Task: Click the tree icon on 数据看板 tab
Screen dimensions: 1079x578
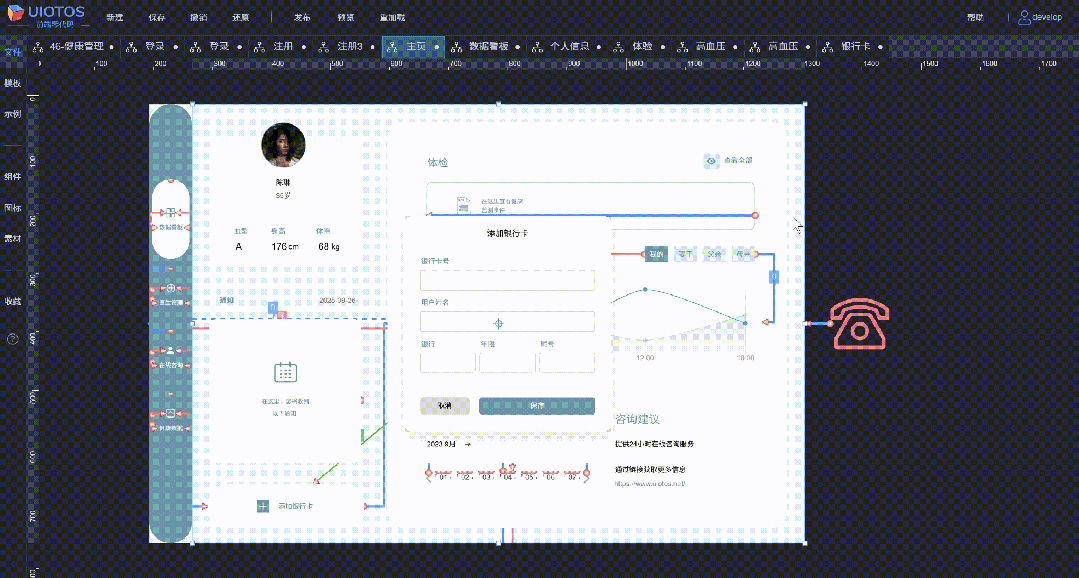Action: click(456, 47)
